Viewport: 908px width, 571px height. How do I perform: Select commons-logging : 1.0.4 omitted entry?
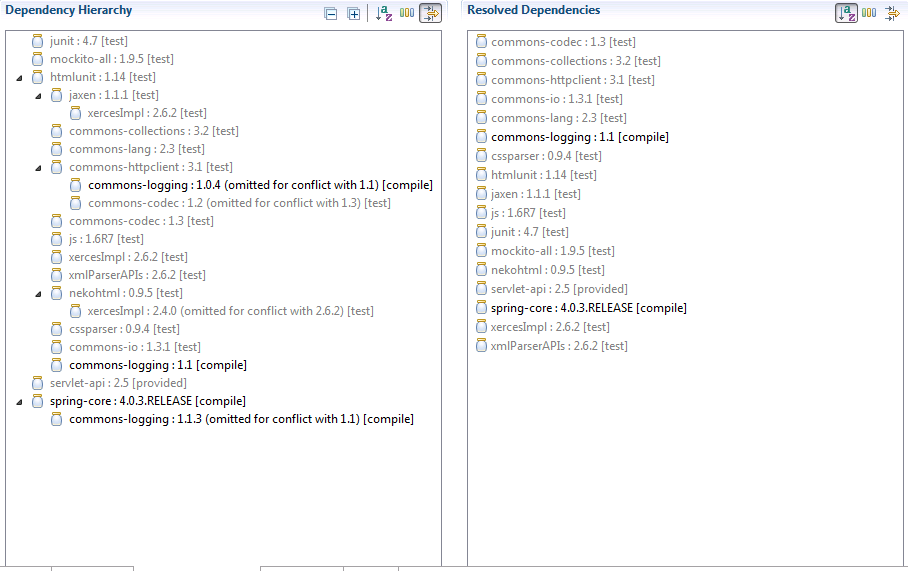(x=260, y=185)
